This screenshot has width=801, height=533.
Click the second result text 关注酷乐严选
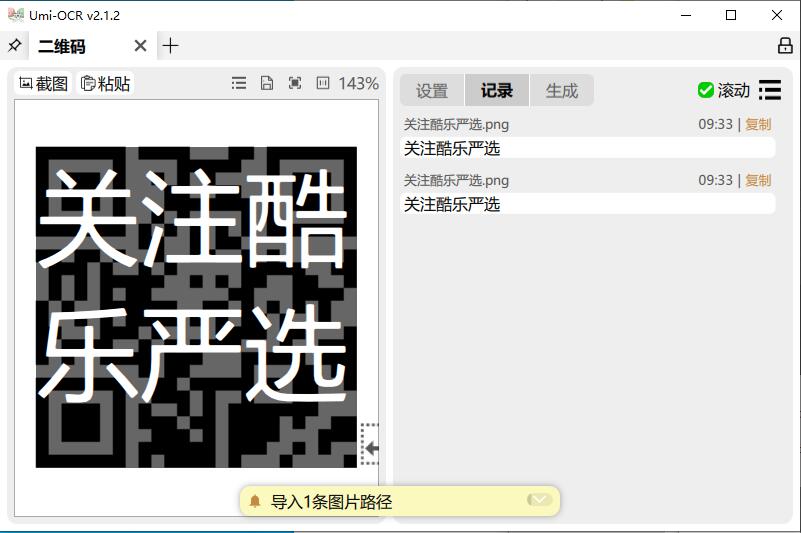452,205
